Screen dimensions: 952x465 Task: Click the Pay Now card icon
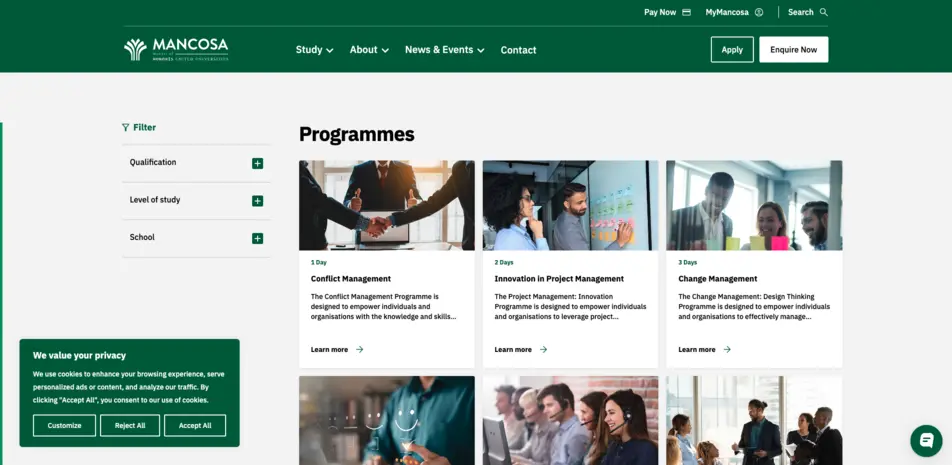pyautogui.click(x=686, y=12)
